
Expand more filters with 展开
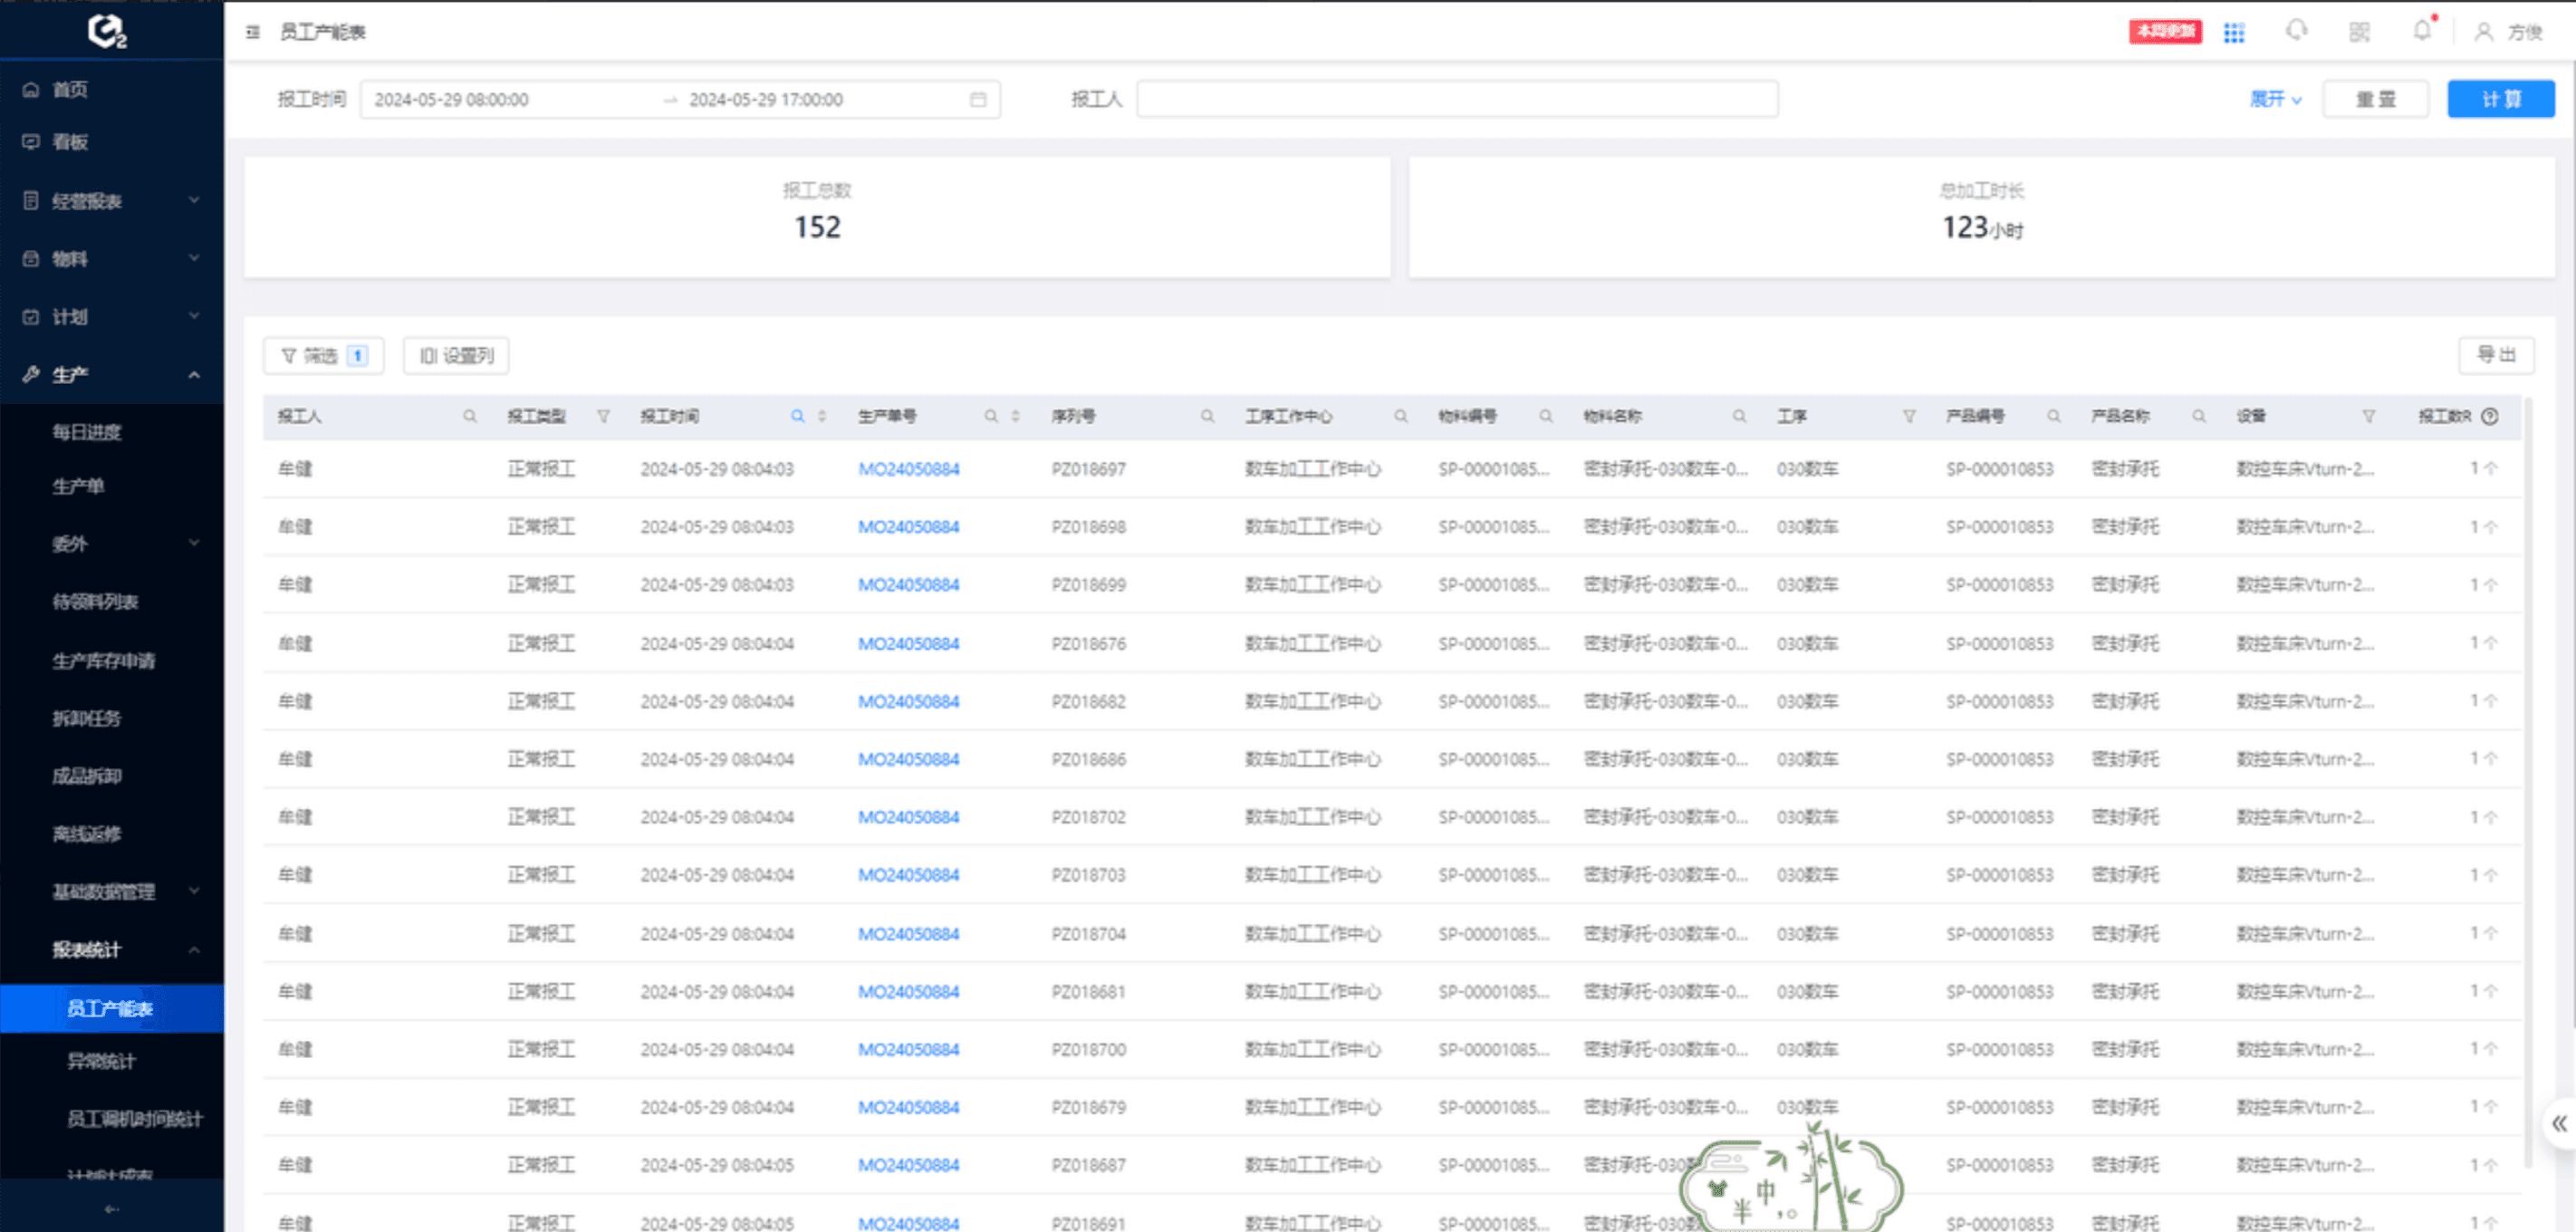[x=2276, y=99]
